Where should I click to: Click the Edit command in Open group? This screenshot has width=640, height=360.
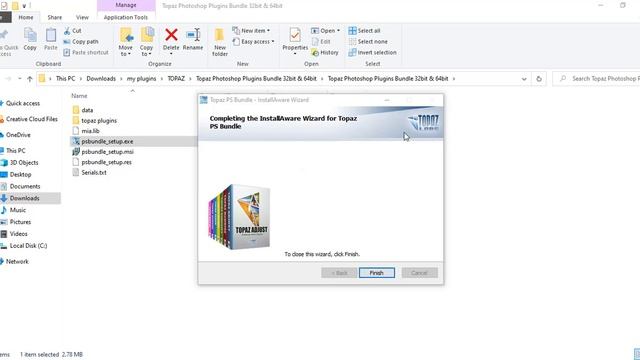[x=321, y=42]
